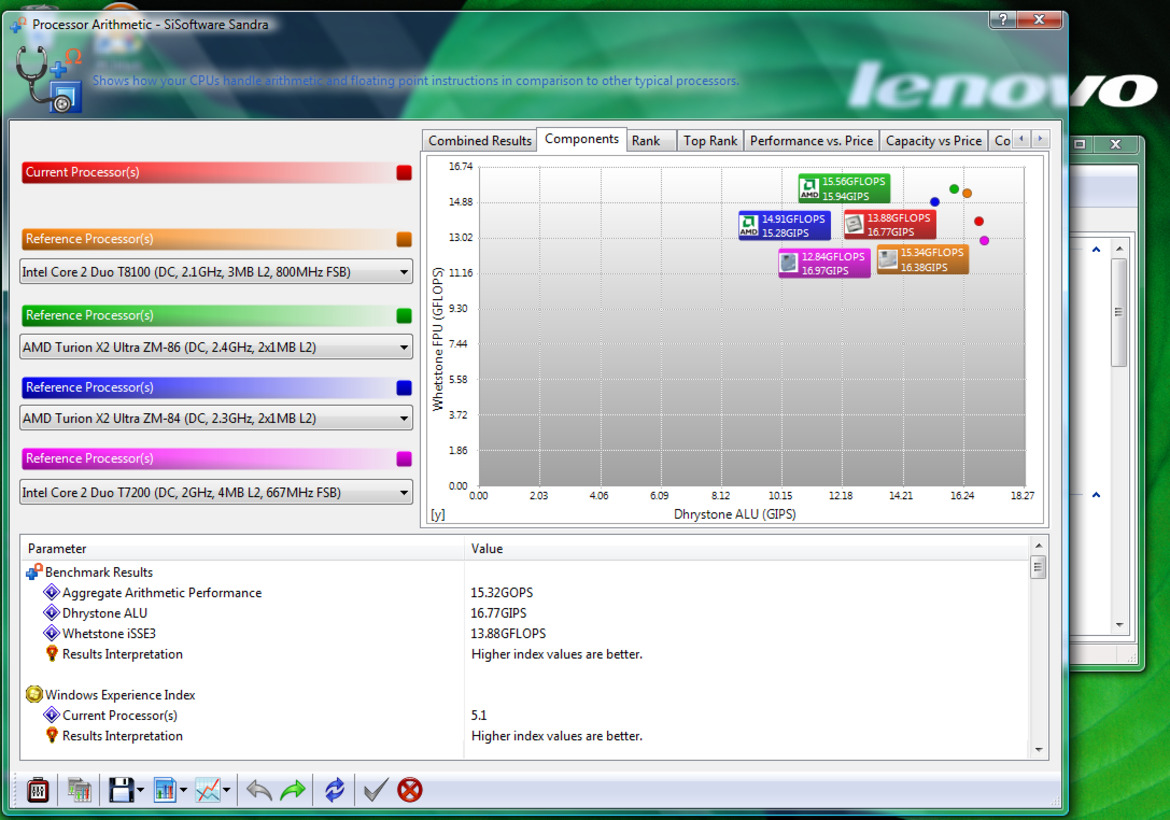
Task: Click the gray back arrow icon
Action: [x=259, y=789]
